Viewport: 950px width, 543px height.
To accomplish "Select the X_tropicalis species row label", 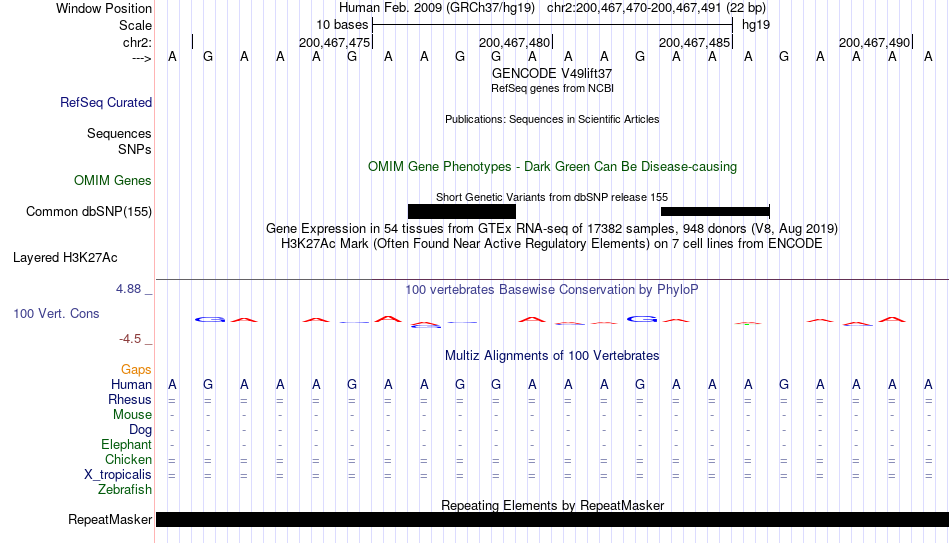I will click(118, 475).
